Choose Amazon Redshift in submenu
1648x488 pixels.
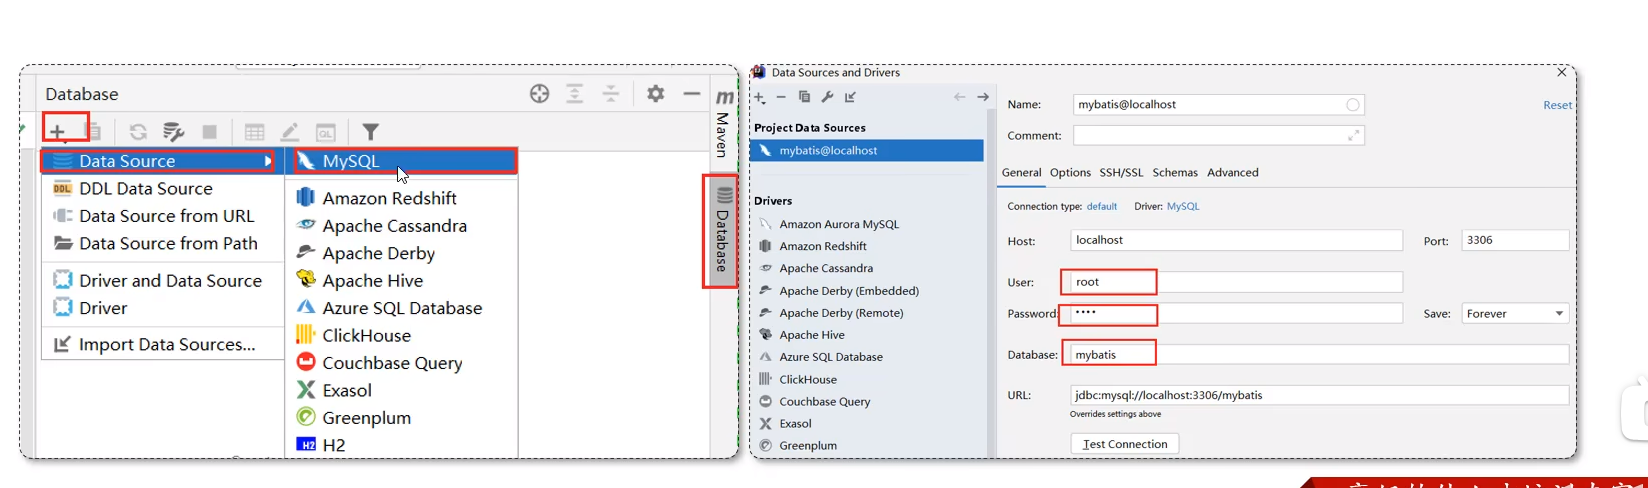tap(403, 199)
